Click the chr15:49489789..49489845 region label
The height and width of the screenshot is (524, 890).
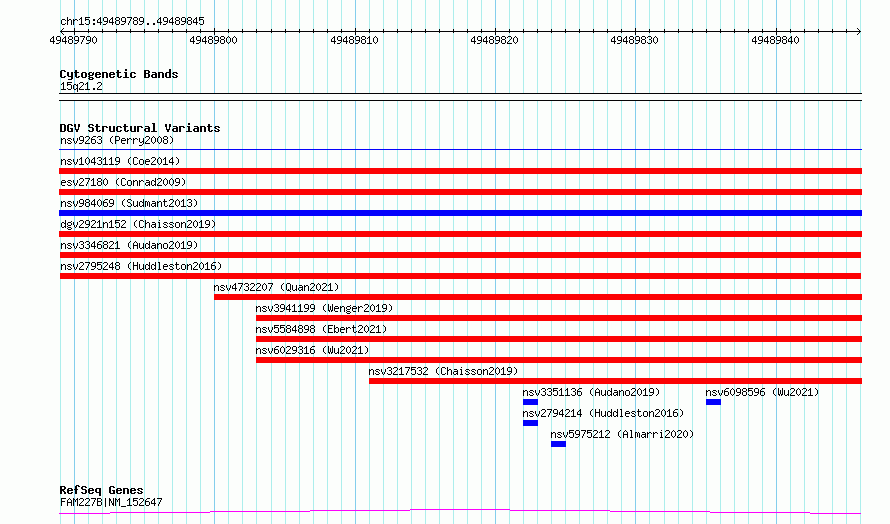(x=132, y=21)
